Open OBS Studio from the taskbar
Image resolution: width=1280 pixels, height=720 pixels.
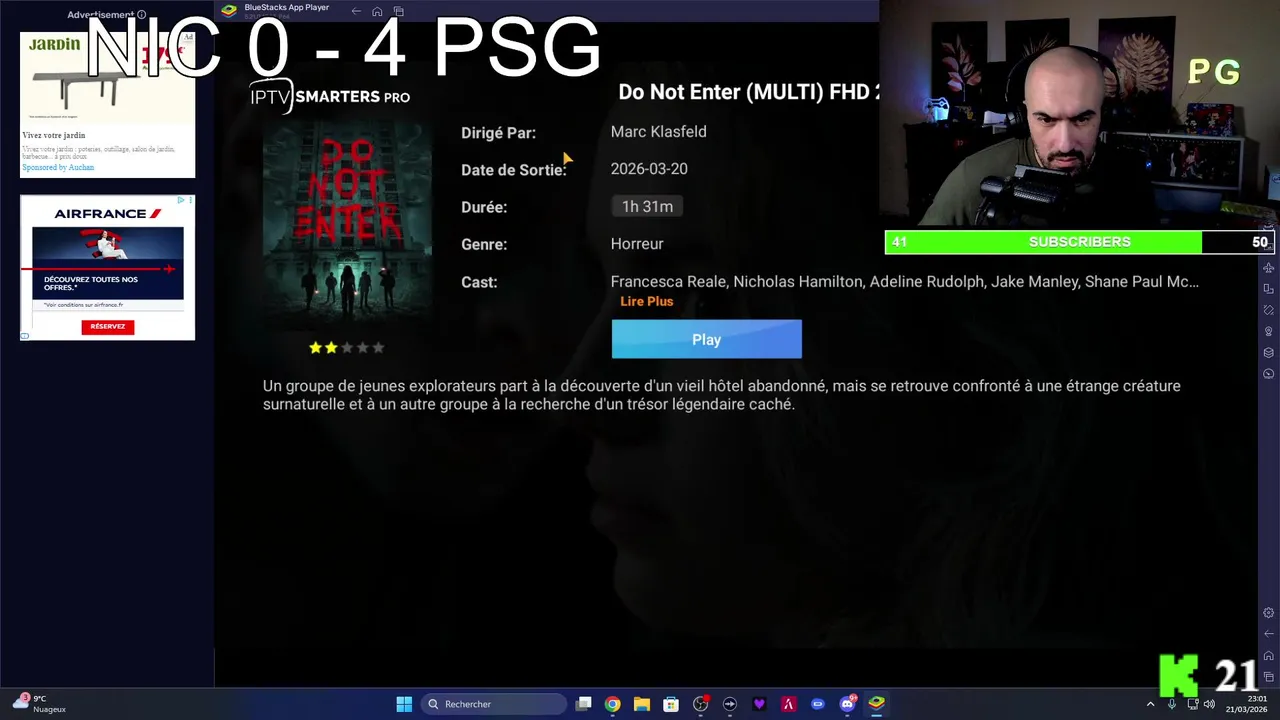click(x=700, y=704)
